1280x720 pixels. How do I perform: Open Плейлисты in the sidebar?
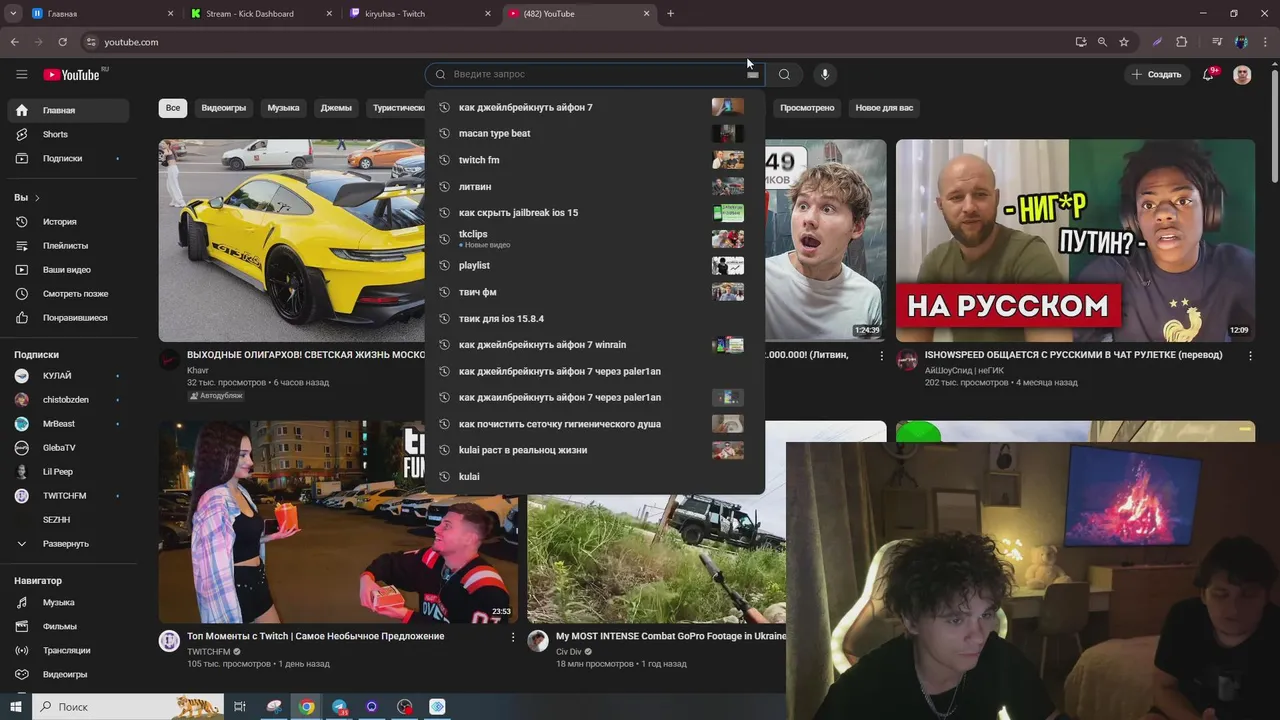pos(68,245)
